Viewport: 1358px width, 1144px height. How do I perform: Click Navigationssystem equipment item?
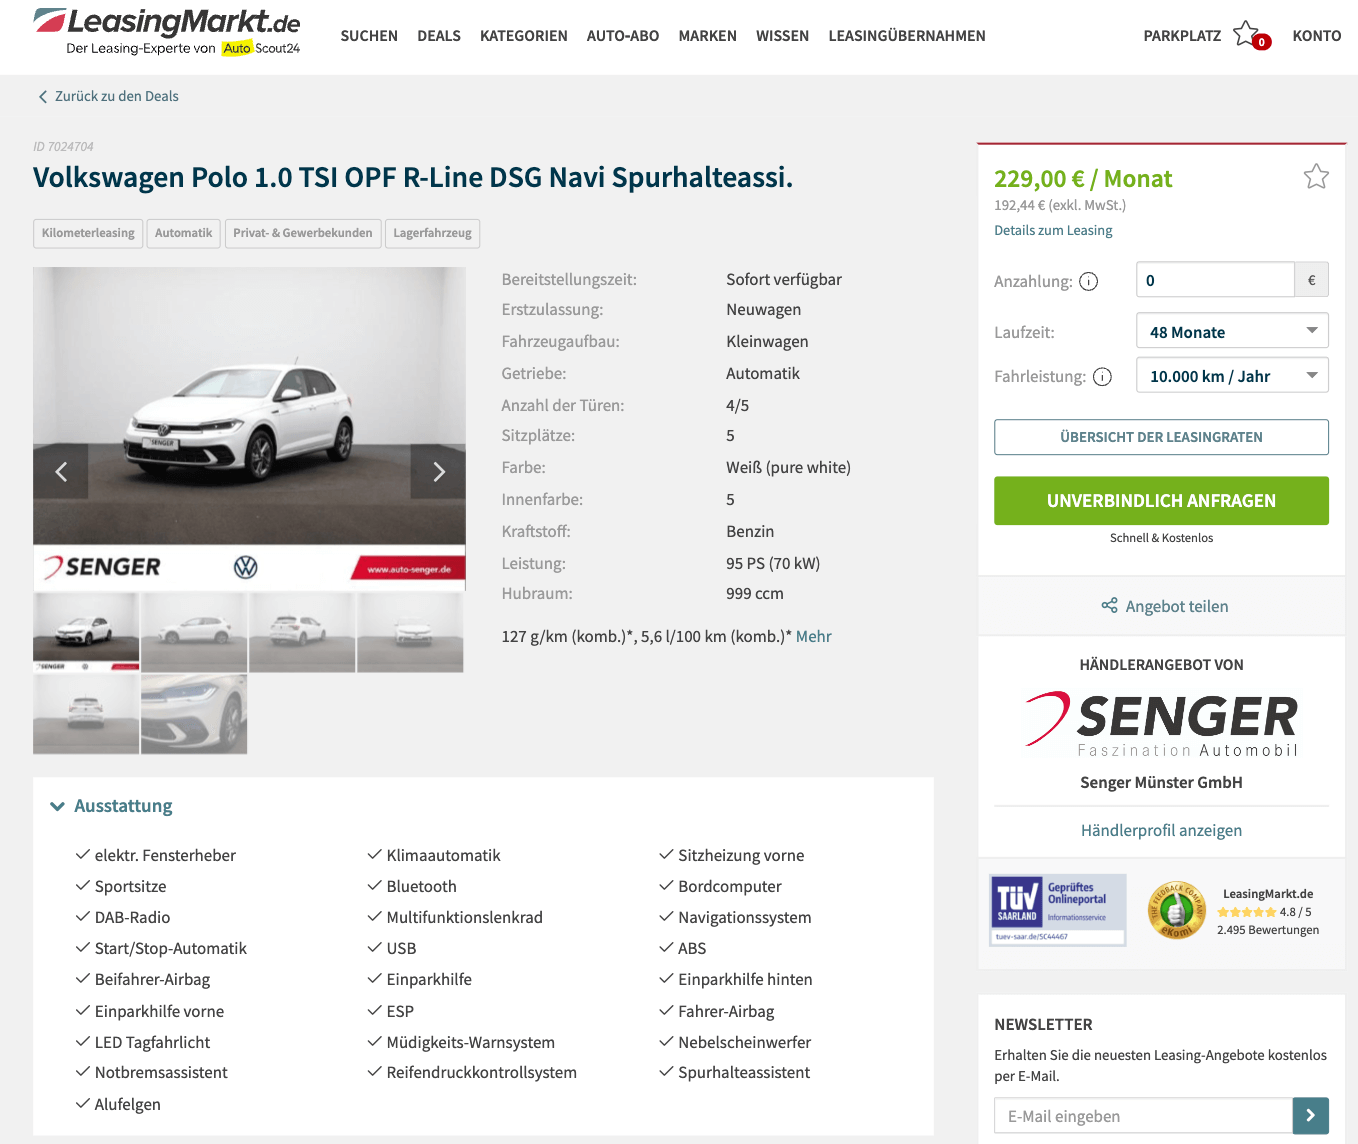[x=745, y=918]
